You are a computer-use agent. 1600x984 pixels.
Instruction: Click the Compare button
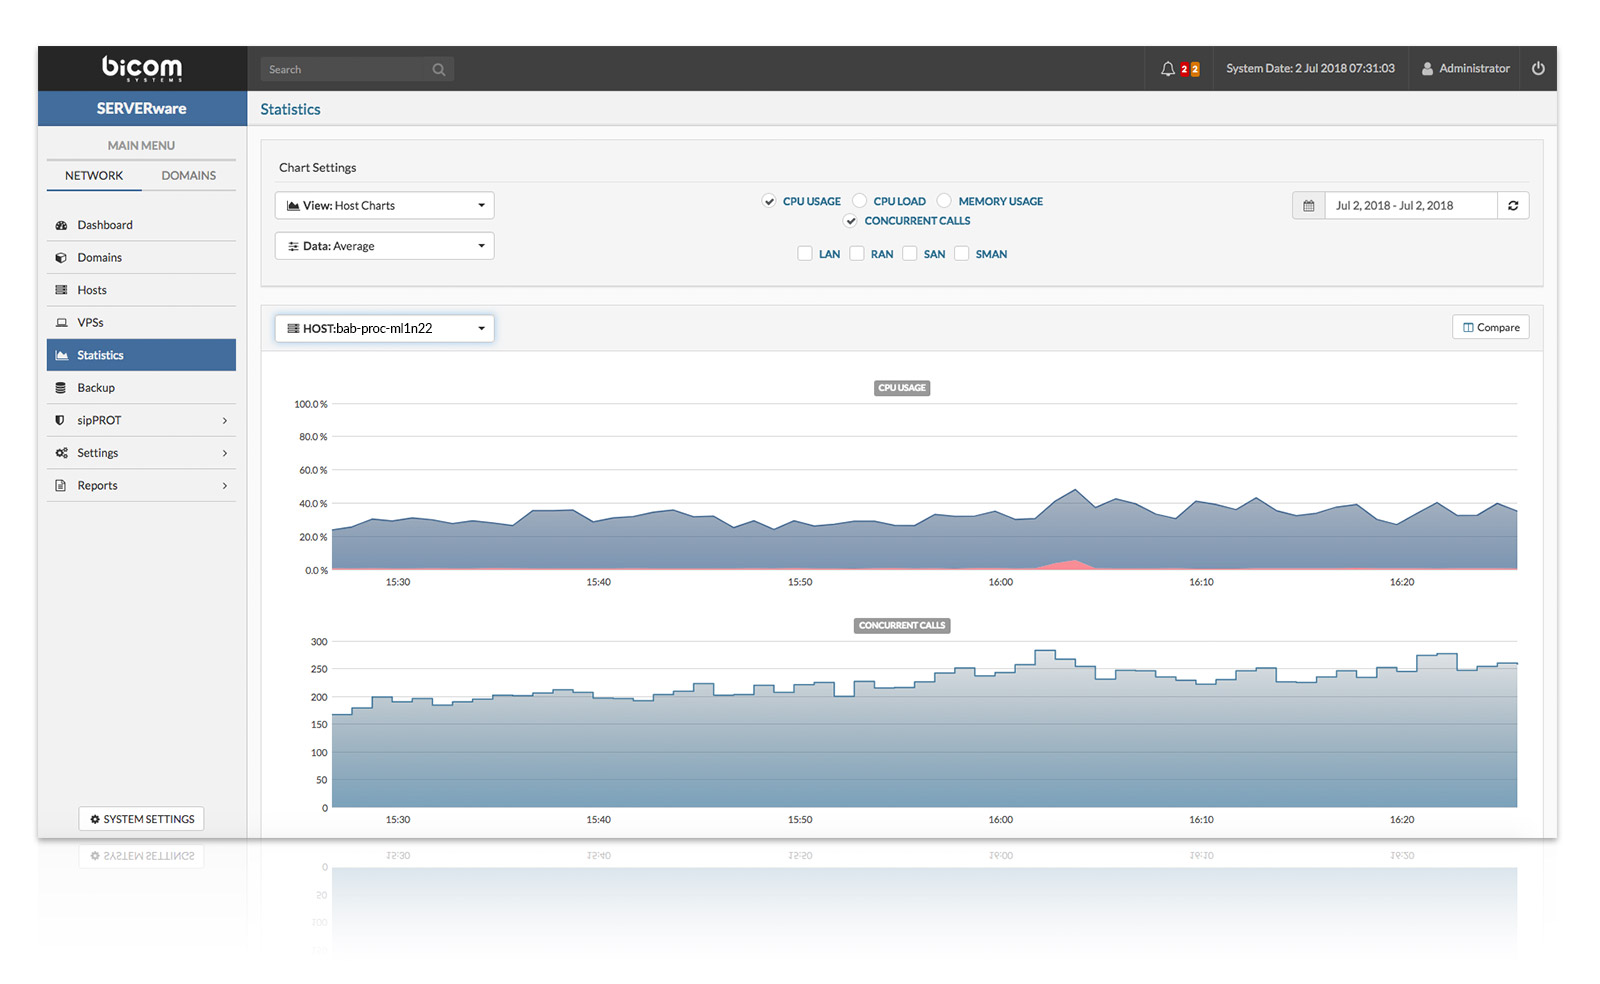(x=1490, y=326)
